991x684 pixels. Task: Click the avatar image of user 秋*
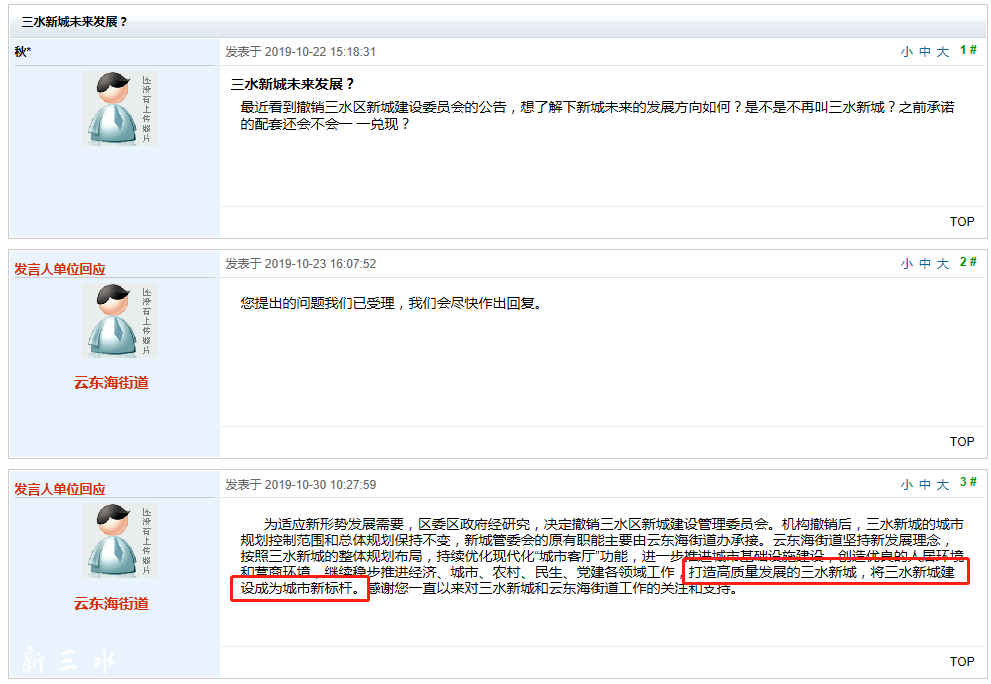coord(119,108)
